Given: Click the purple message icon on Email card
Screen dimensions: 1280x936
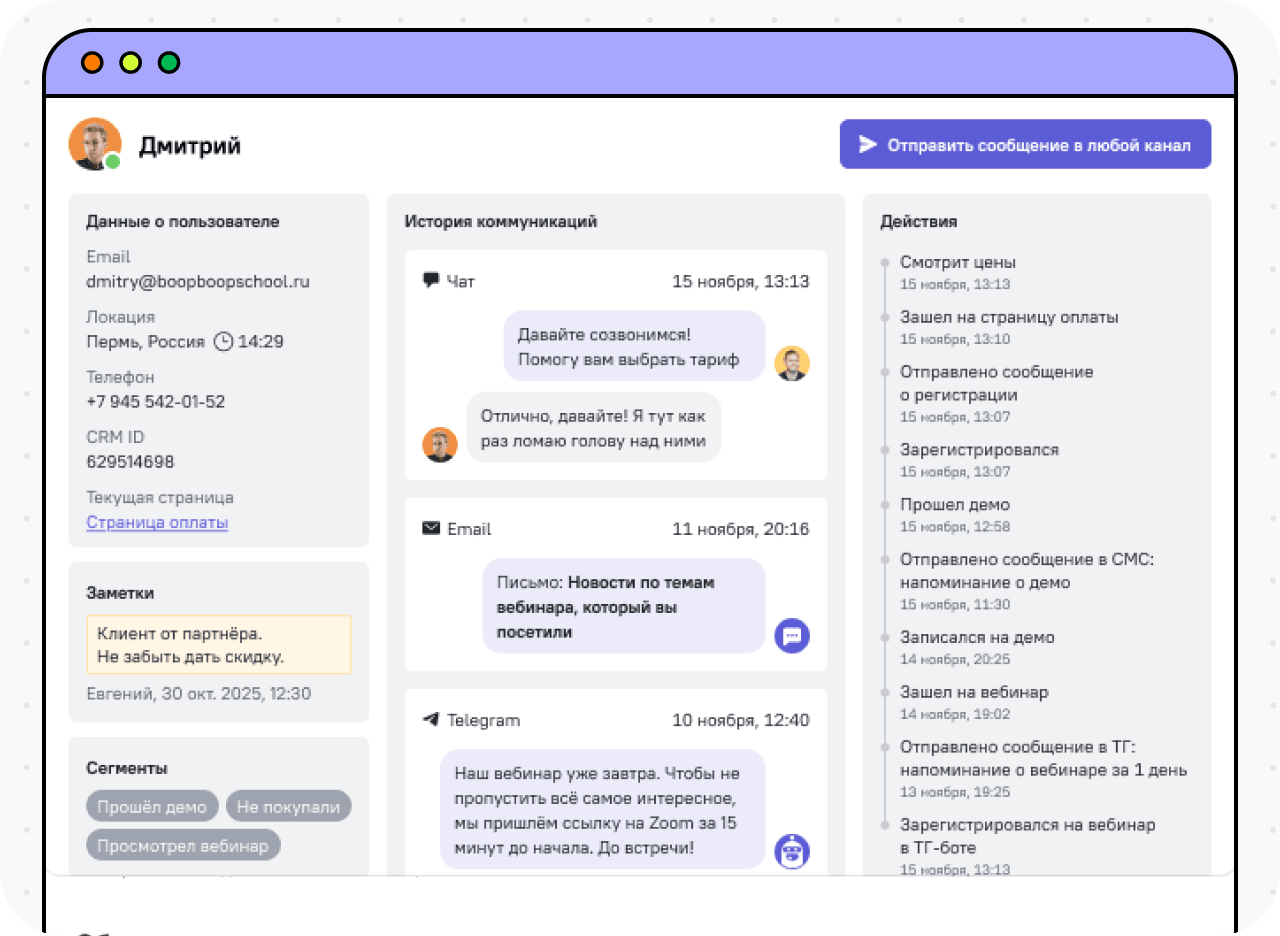Looking at the screenshot, I should pyautogui.click(x=792, y=635).
